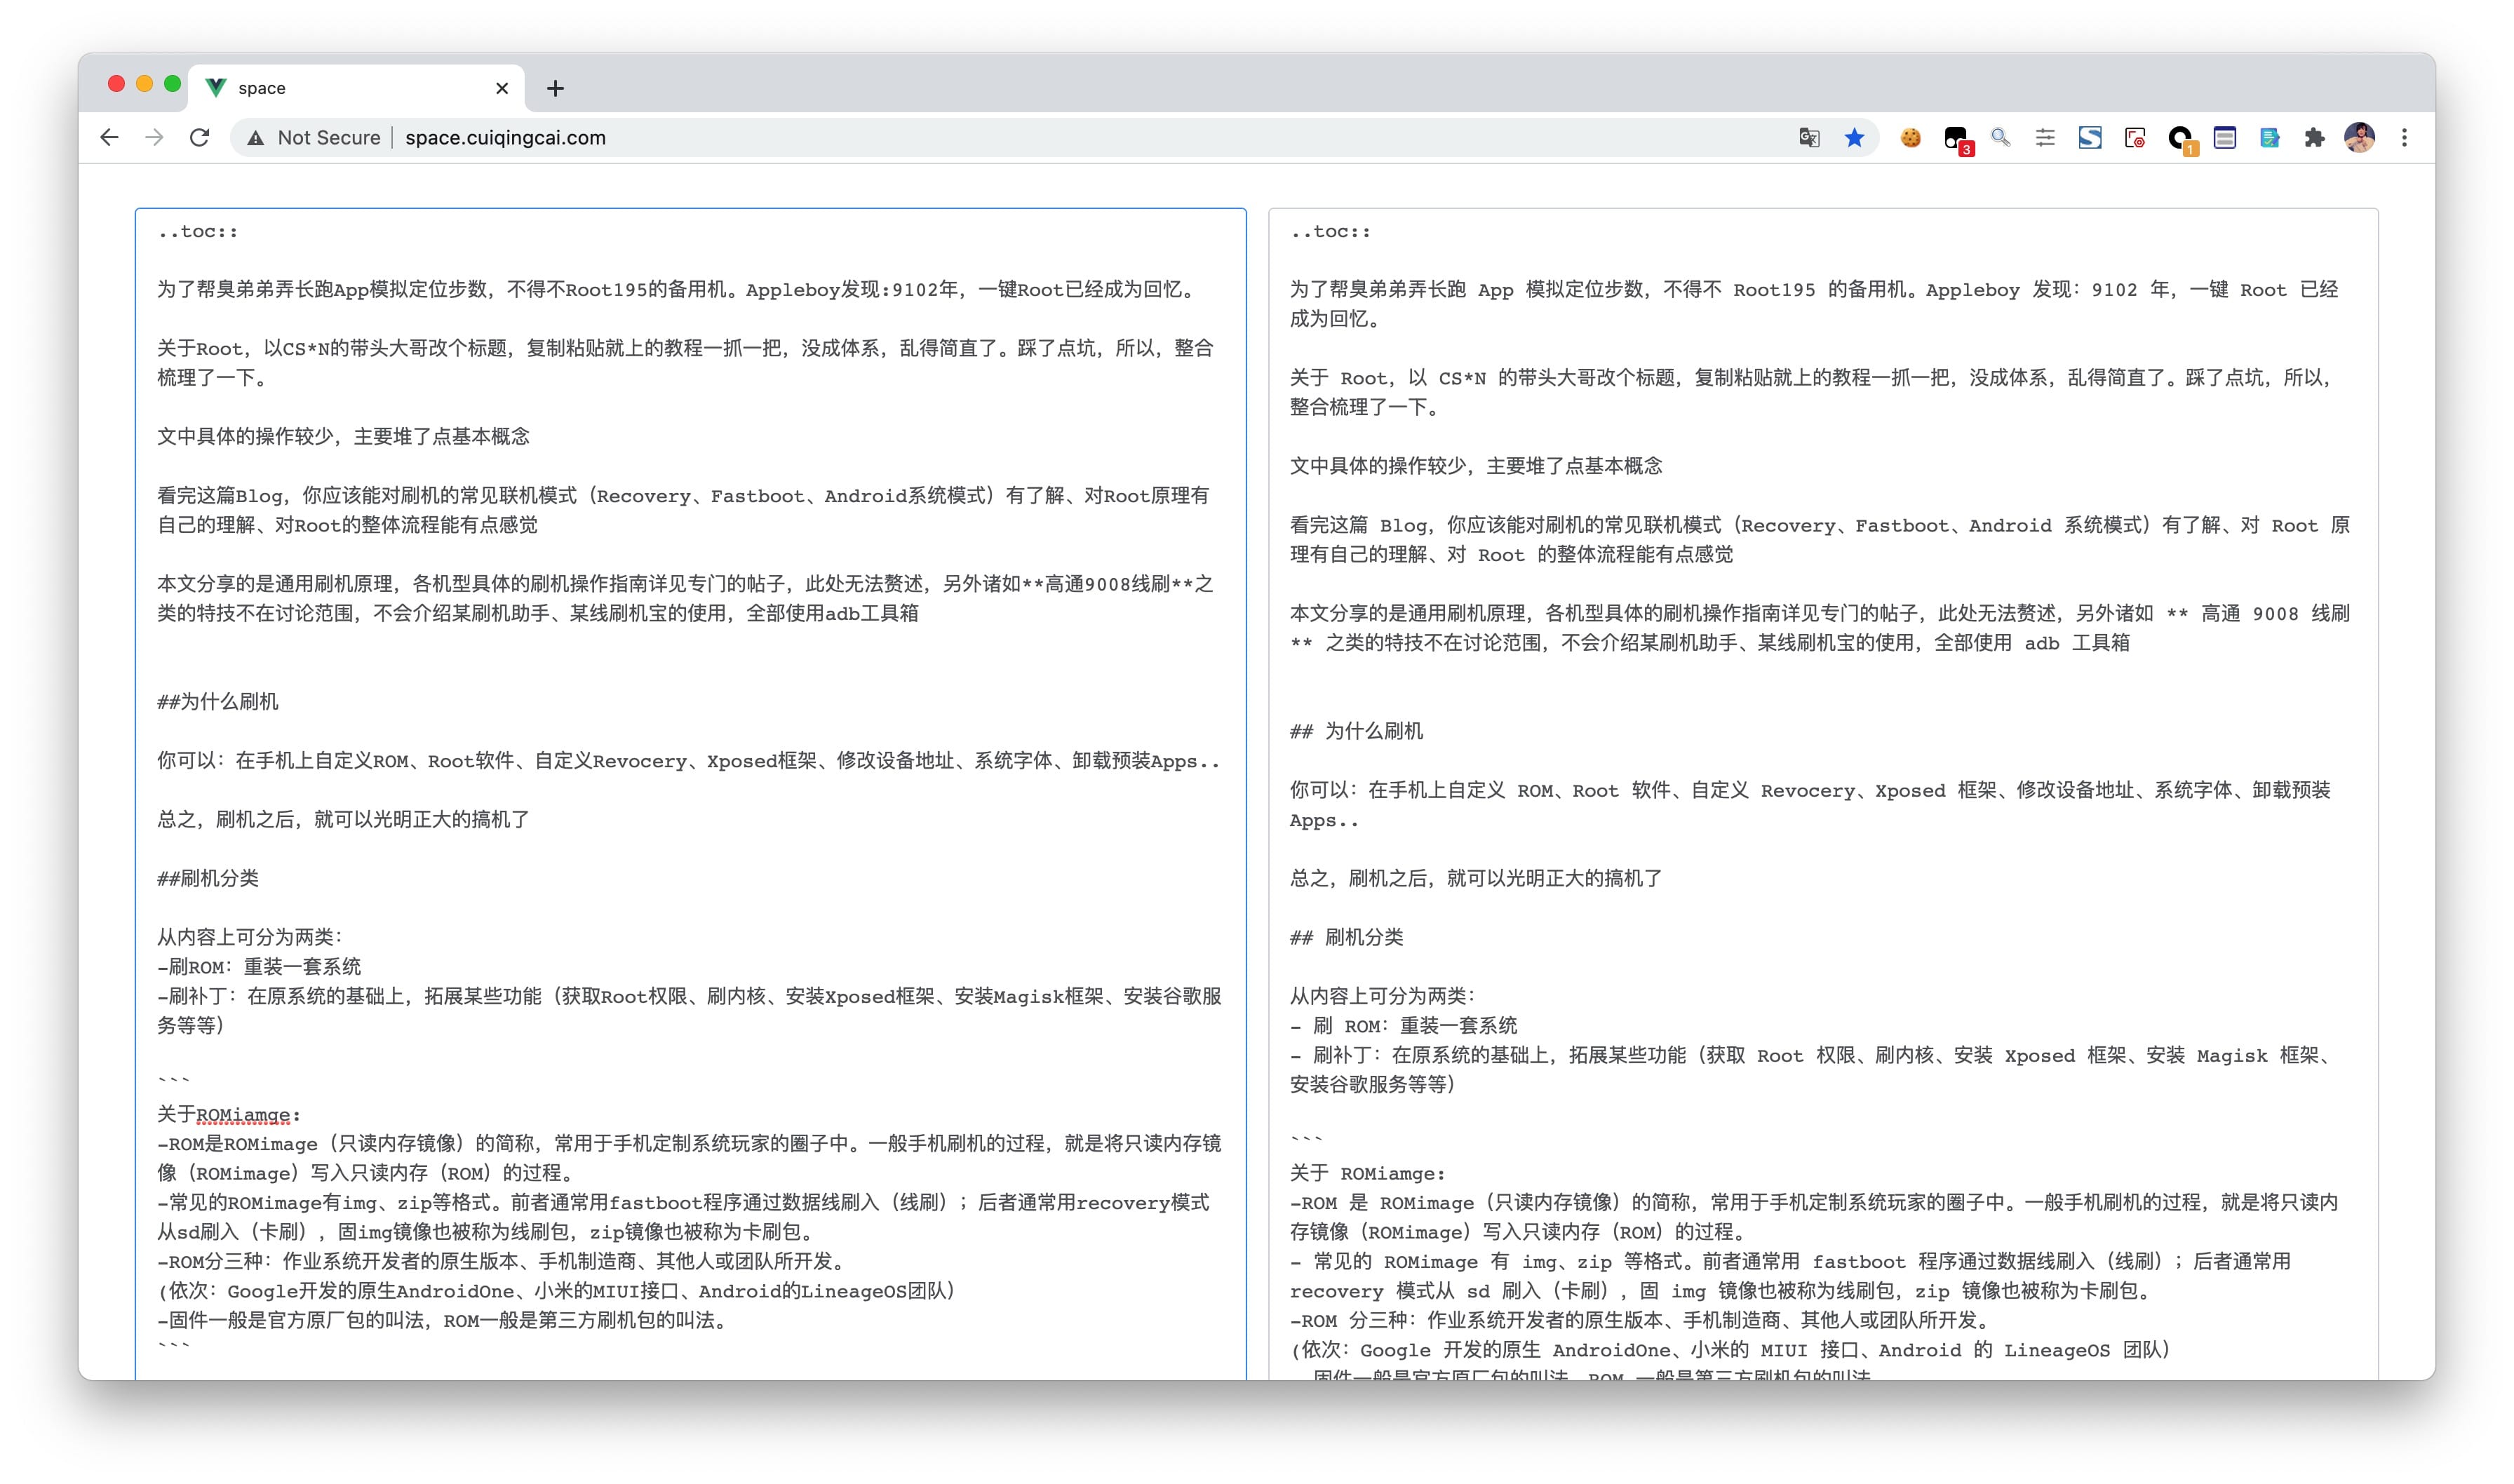Click the yellow minimize window button
The height and width of the screenshot is (1484, 2514).
[x=144, y=84]
